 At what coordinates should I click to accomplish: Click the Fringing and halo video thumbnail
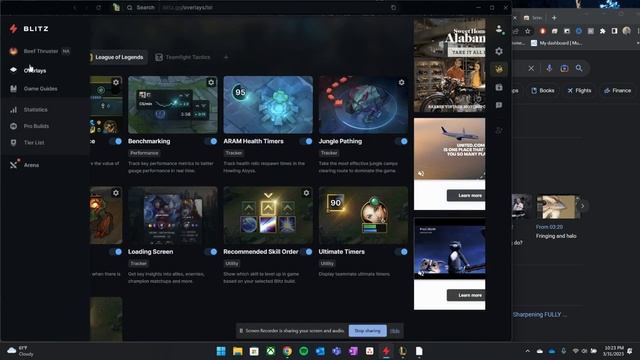click(x=556, y=207)
